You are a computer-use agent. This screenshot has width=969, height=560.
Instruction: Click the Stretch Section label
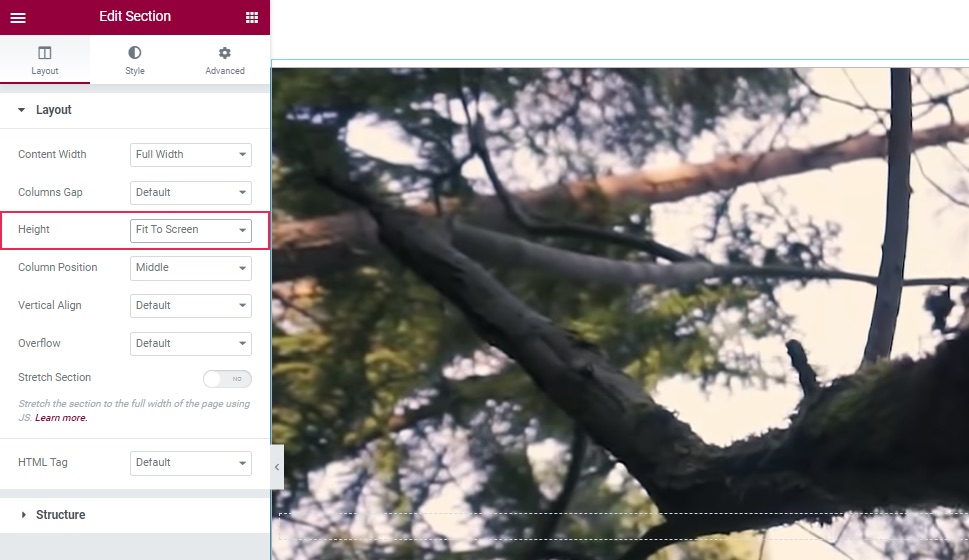(54, 377)
